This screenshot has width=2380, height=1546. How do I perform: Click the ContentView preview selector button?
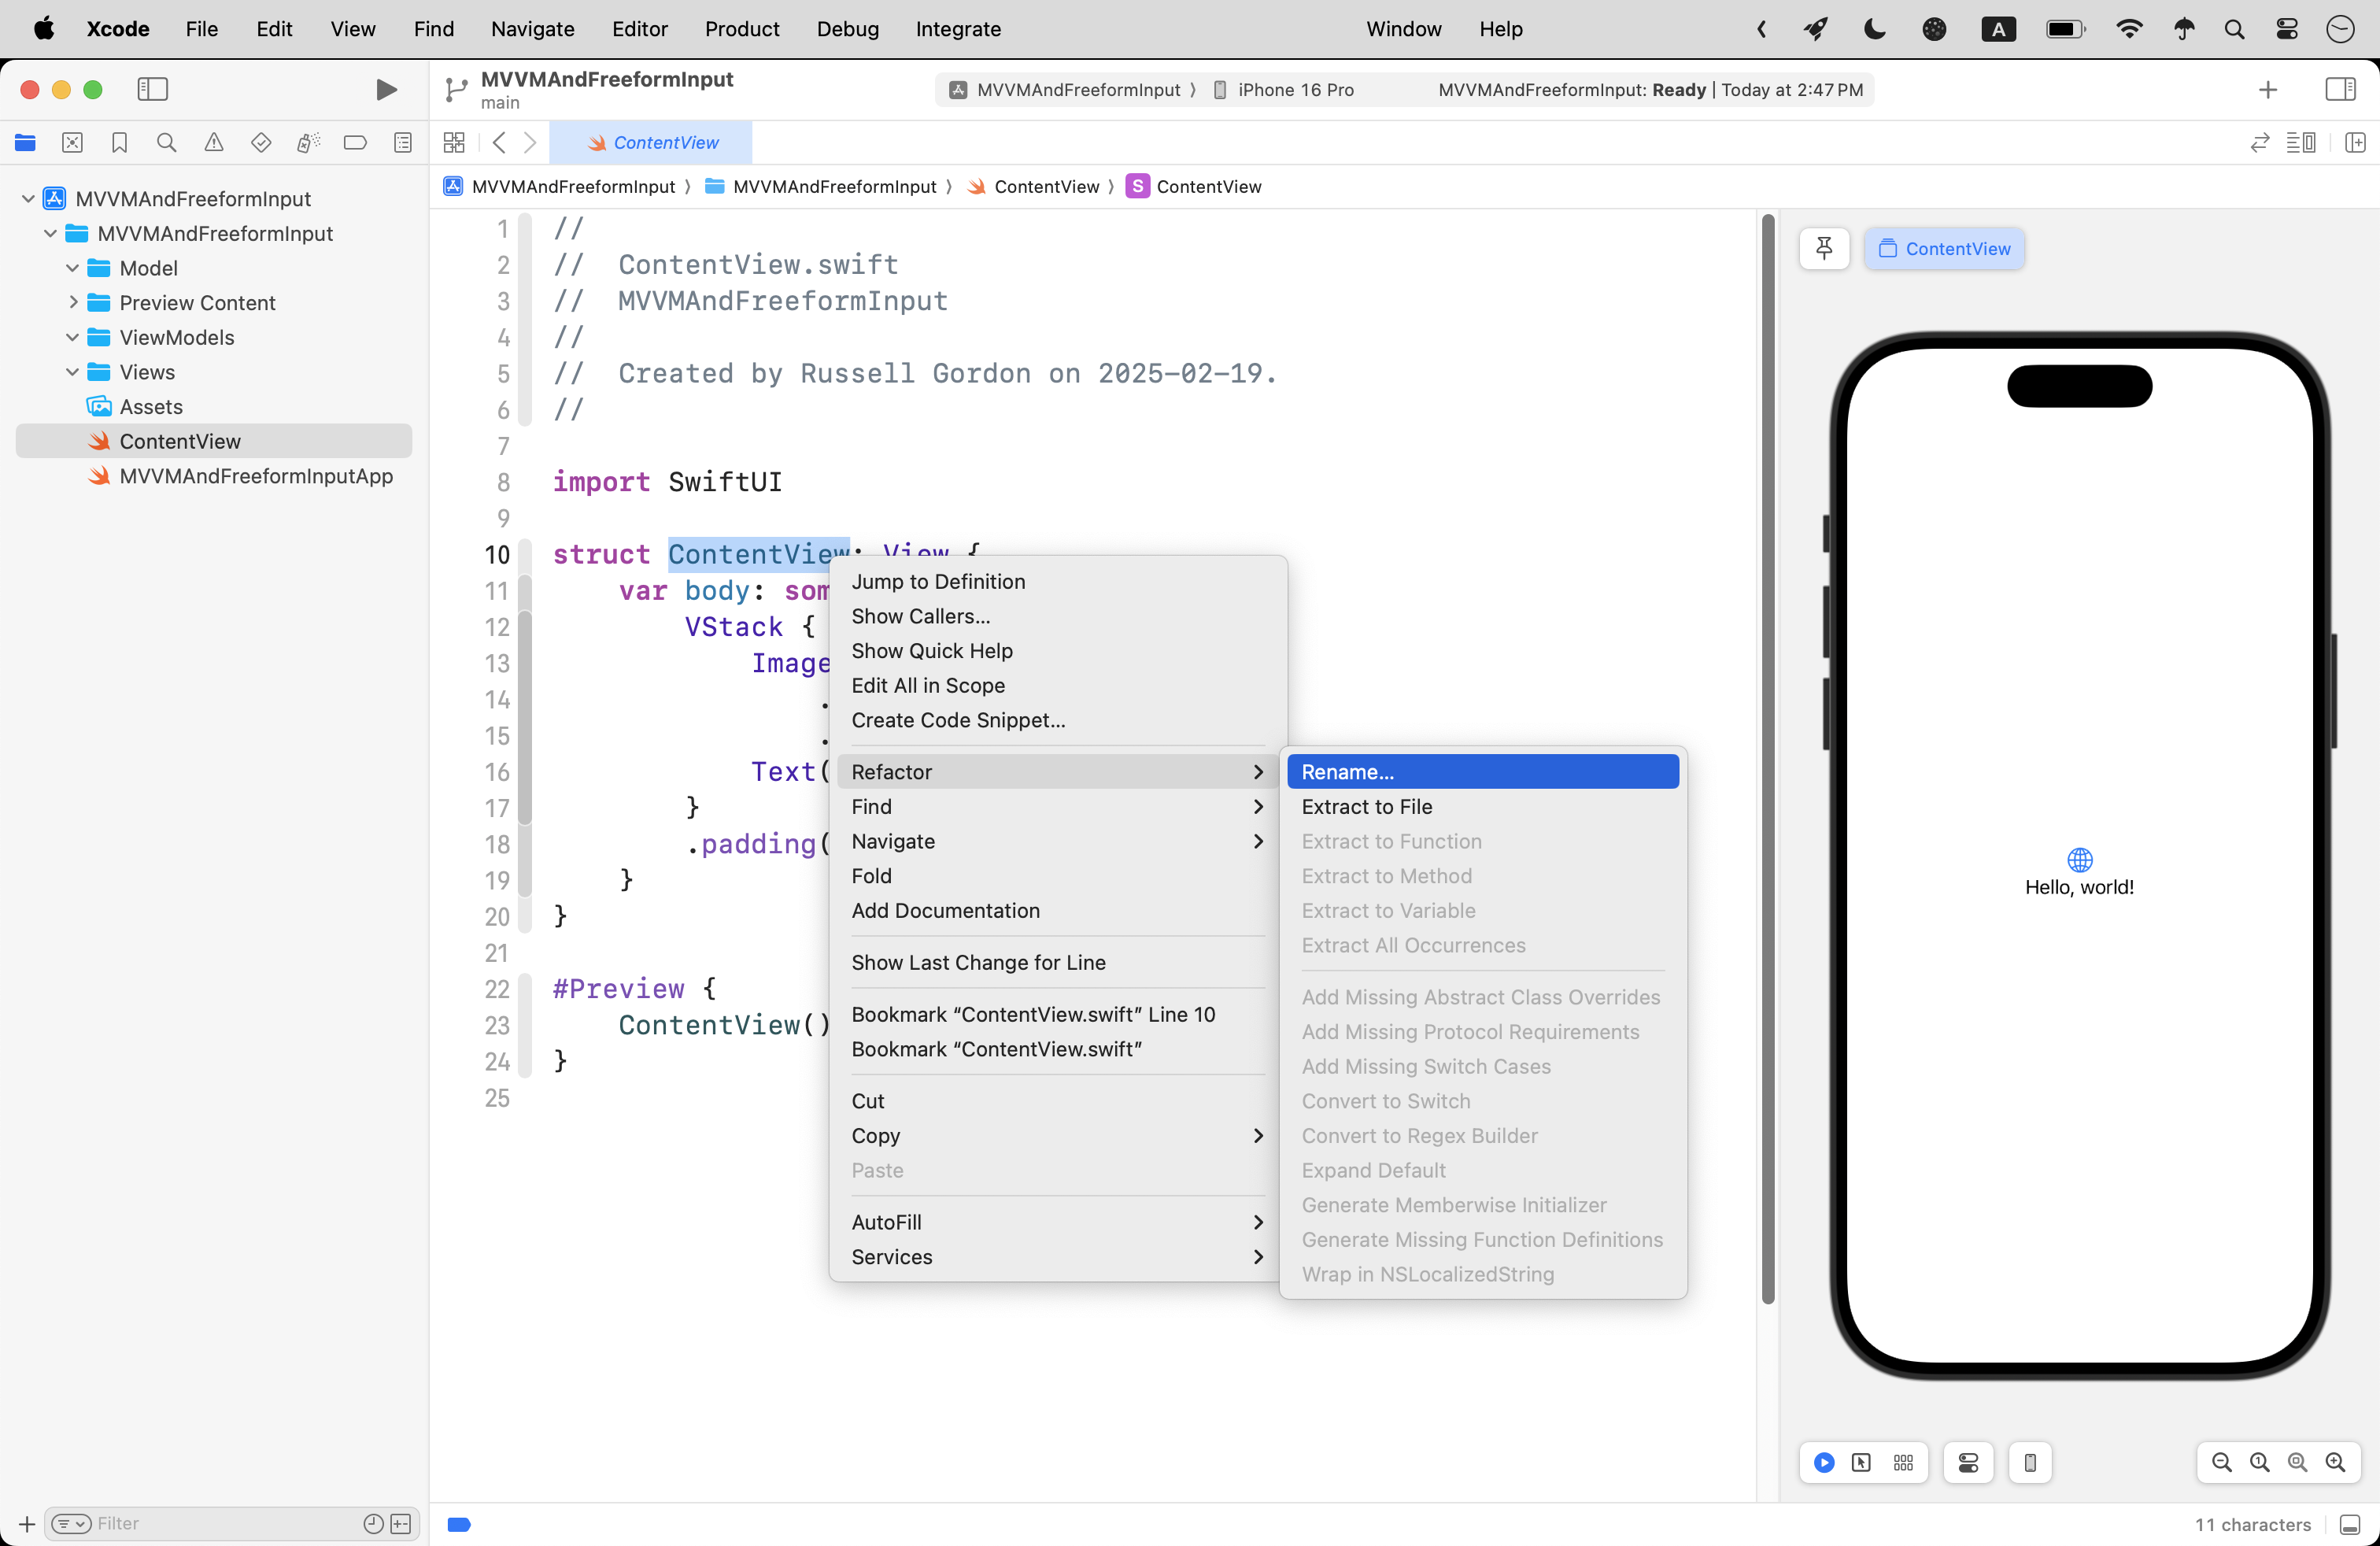point(1943,248)
